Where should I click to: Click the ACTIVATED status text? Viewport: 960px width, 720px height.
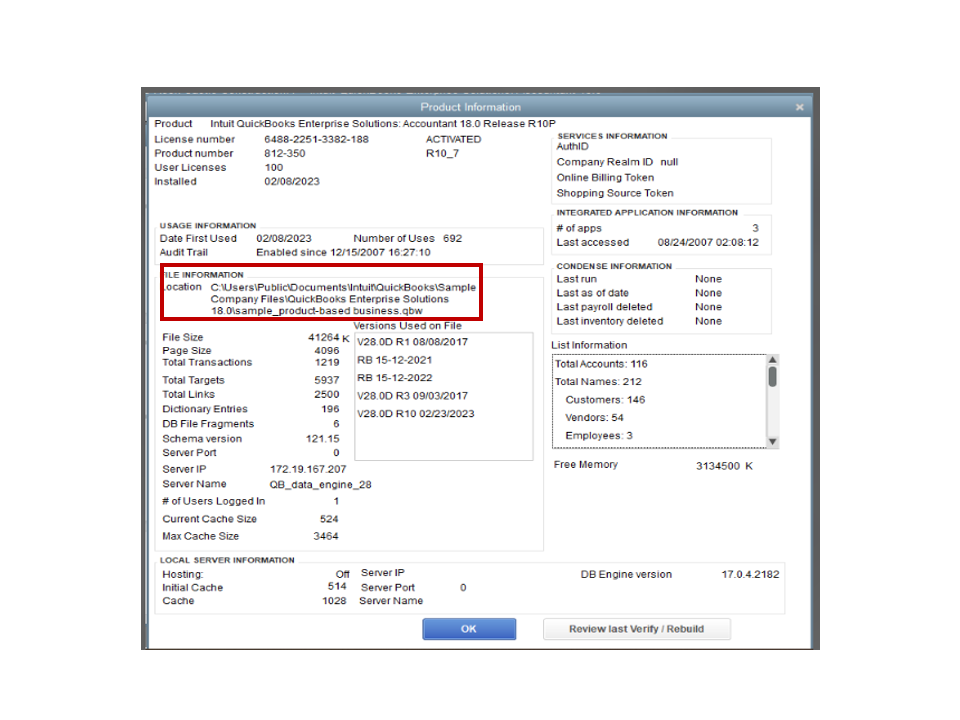(x=454, y=140)
